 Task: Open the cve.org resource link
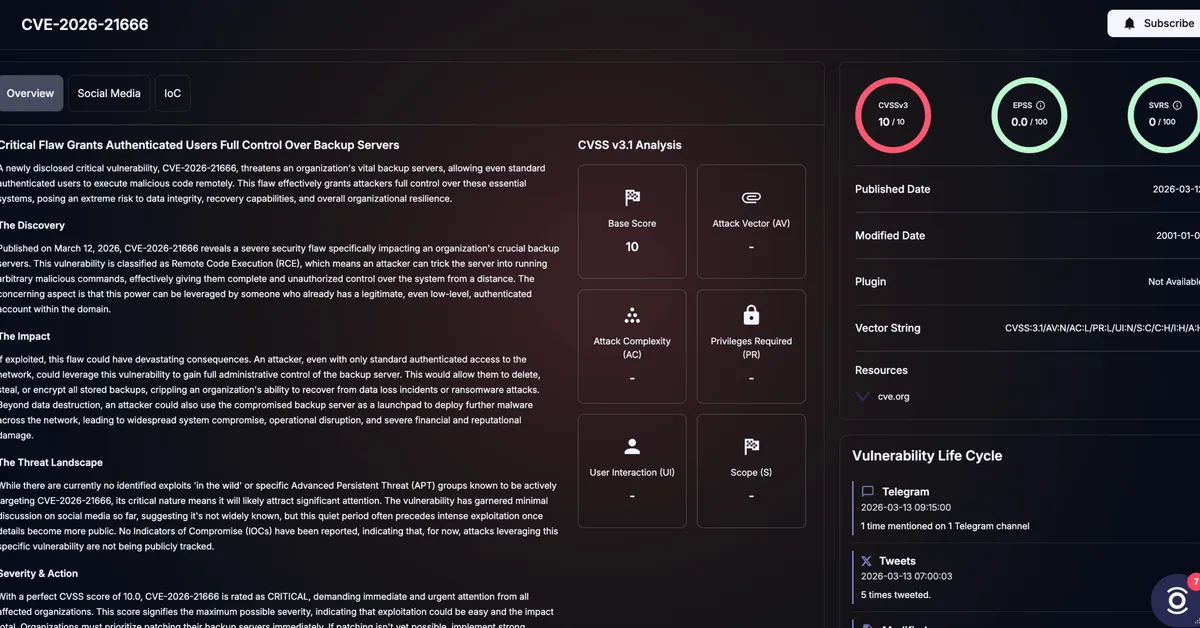pyautogui.click(x=895, y=397)
